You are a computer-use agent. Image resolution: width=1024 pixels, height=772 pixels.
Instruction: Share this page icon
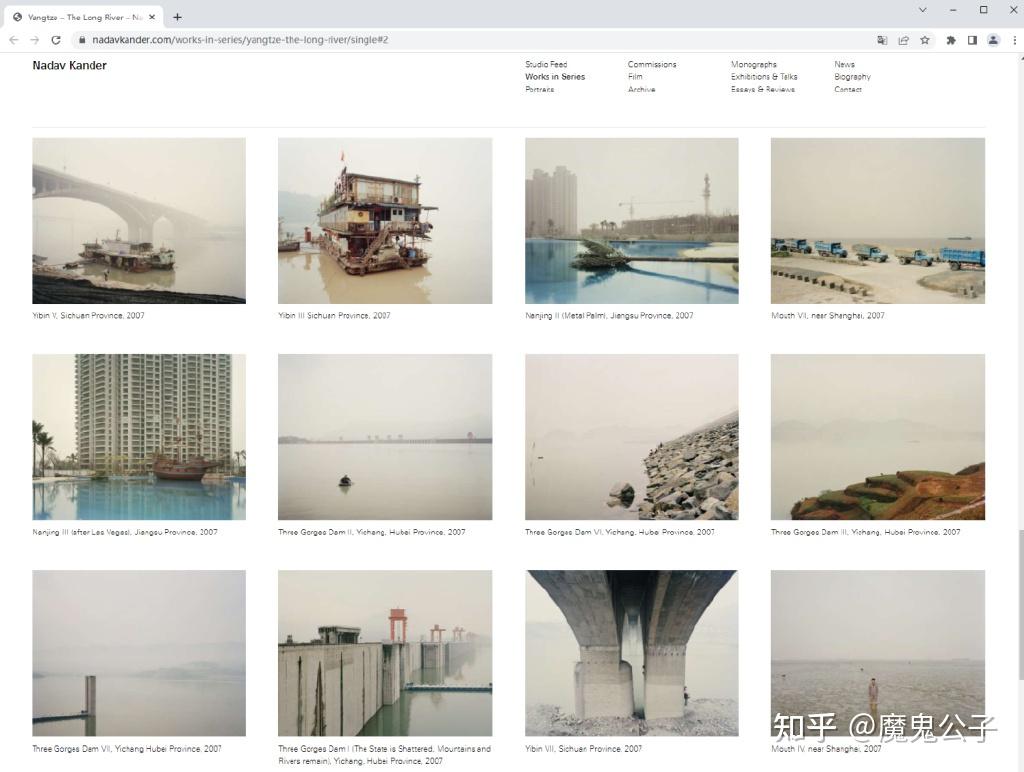(x=904, y=40)
